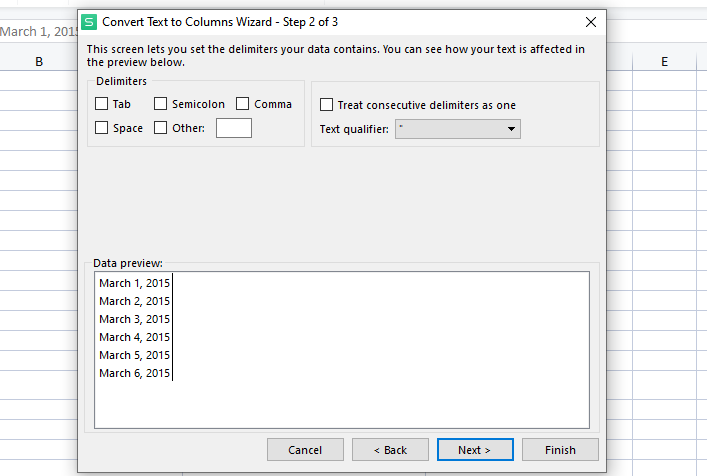Click Finish to complete the wizard
Screen dimensions: 707x476
coord(560,450)
